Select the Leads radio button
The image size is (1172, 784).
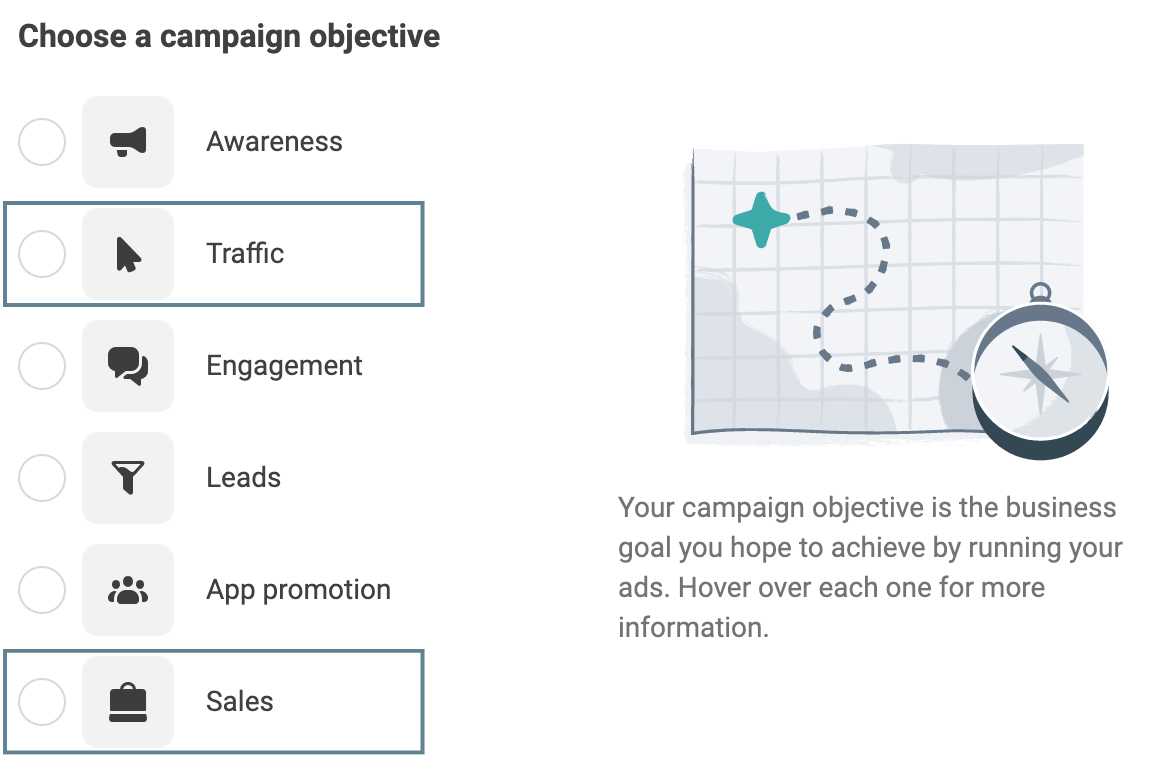[41, 477]
